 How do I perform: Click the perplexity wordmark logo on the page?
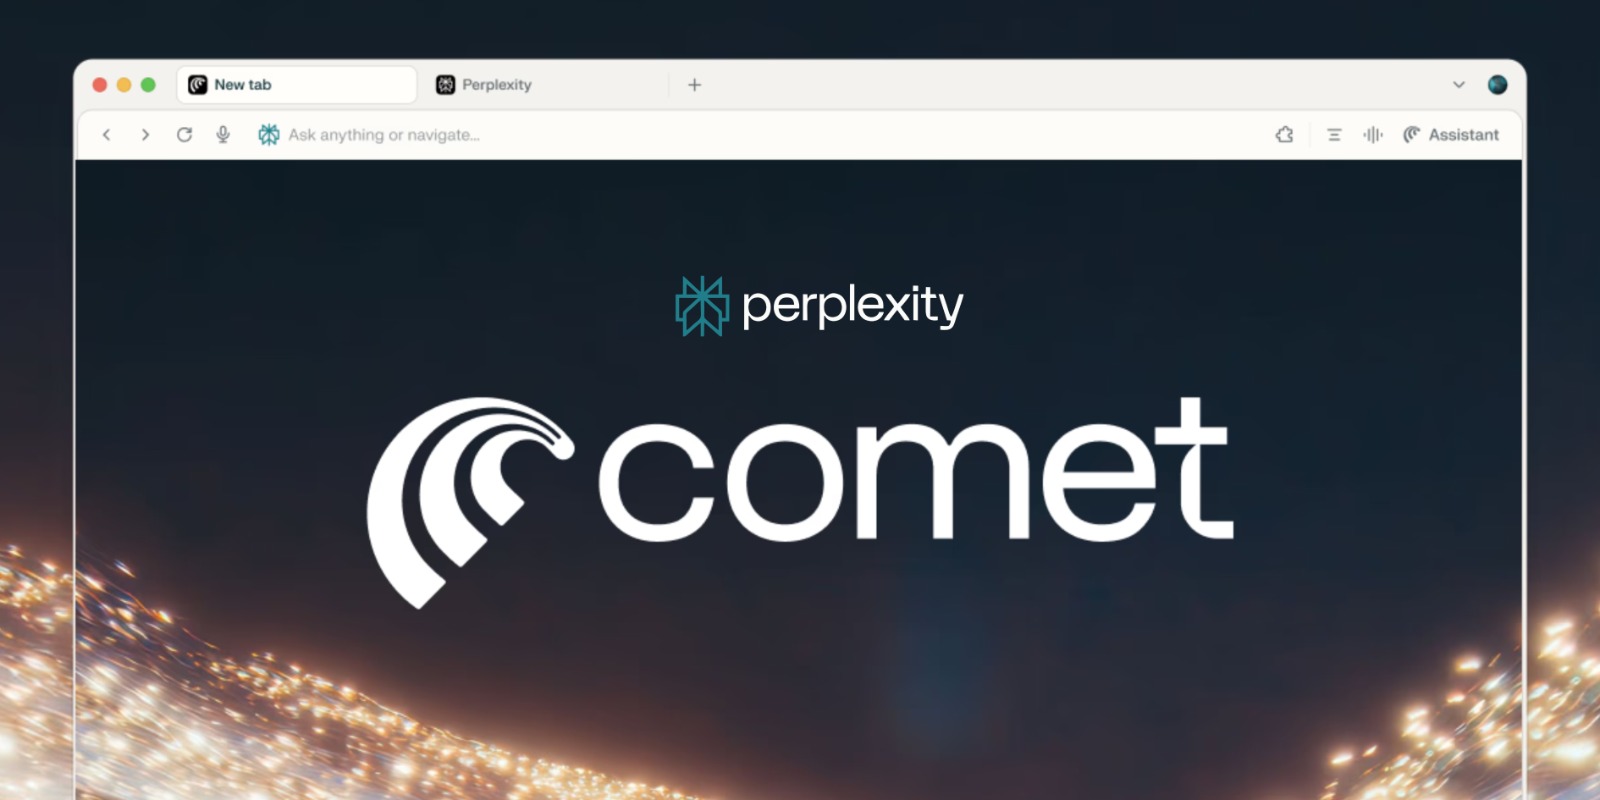[x=819, y=306]
